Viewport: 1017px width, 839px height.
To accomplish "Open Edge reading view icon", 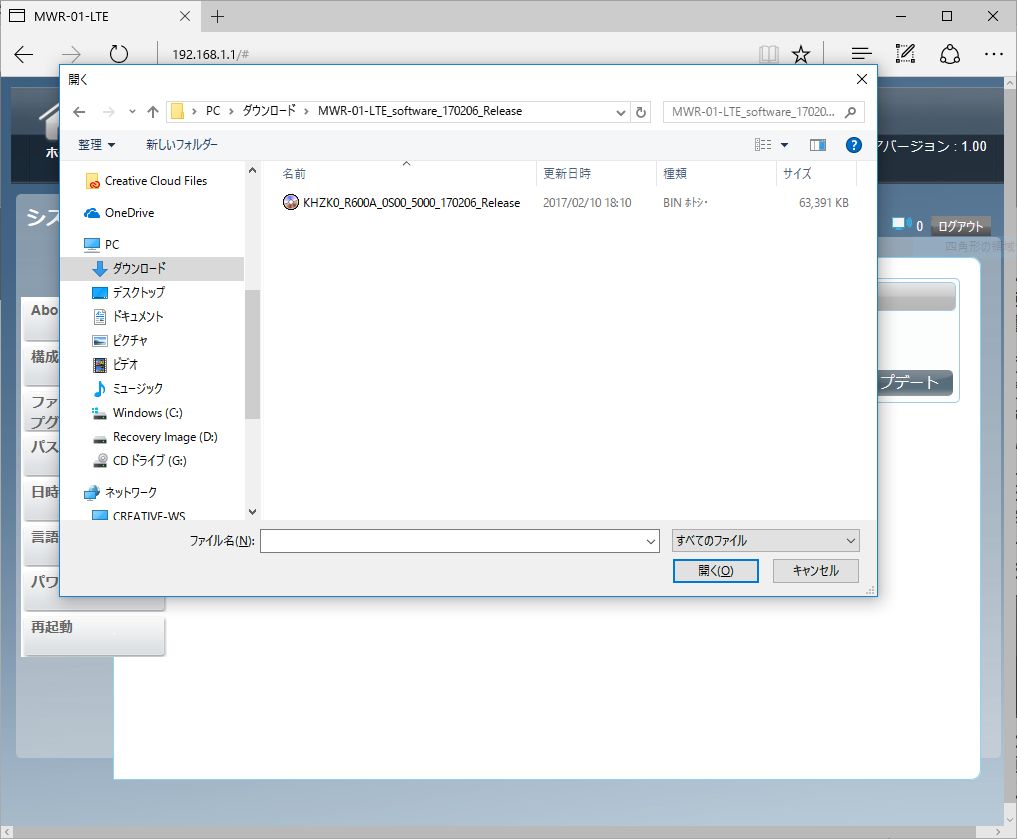I will 767,54.
